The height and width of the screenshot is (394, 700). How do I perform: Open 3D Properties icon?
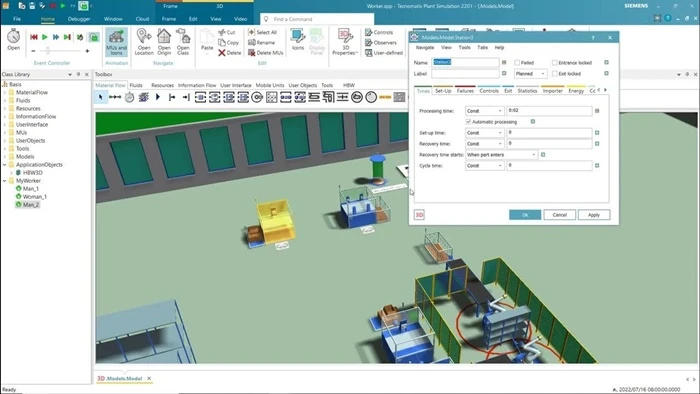tap(345, 42)
